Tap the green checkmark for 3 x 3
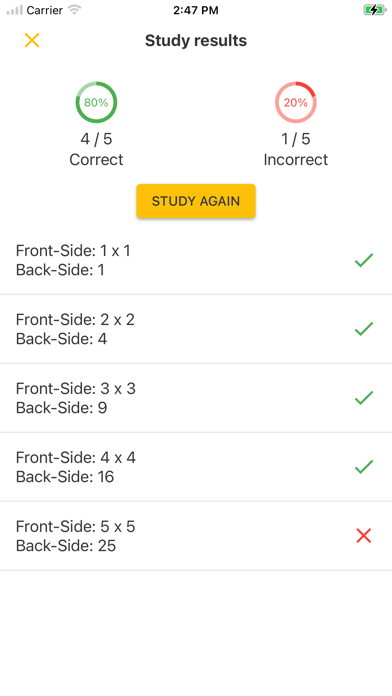The width and height of the screenshot is (392, 696). (x=364, y=398)
